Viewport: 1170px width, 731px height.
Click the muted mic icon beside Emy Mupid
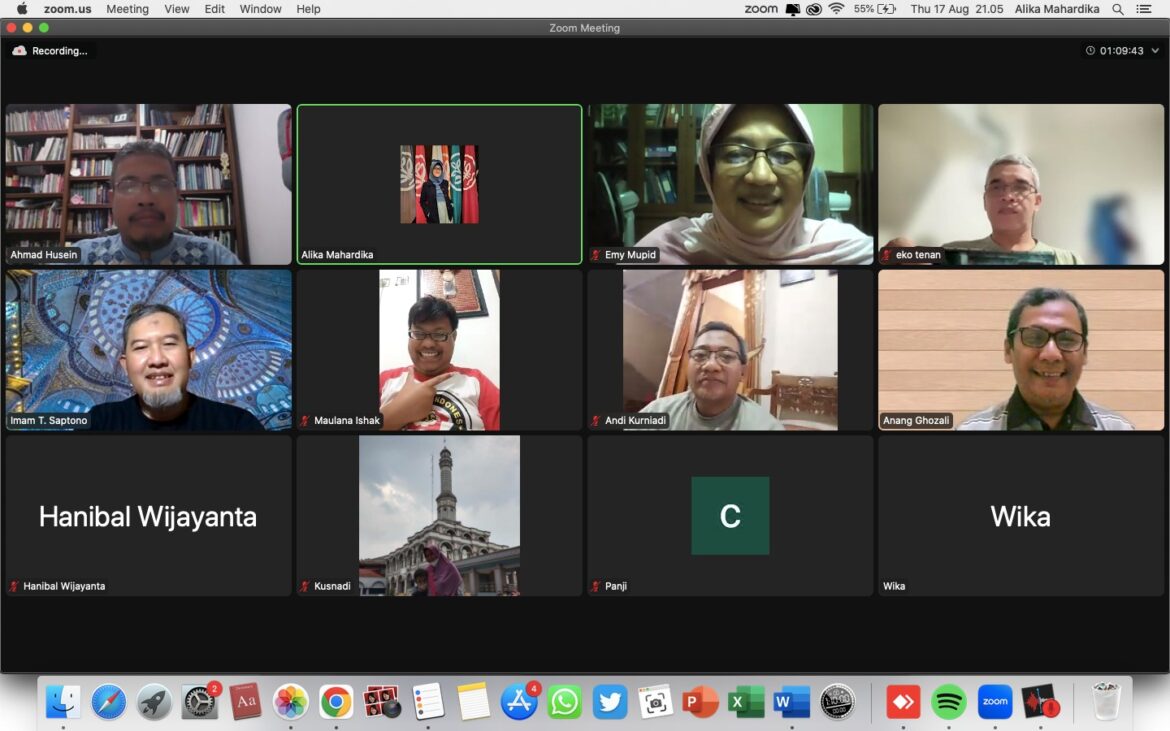click(596, 255)
